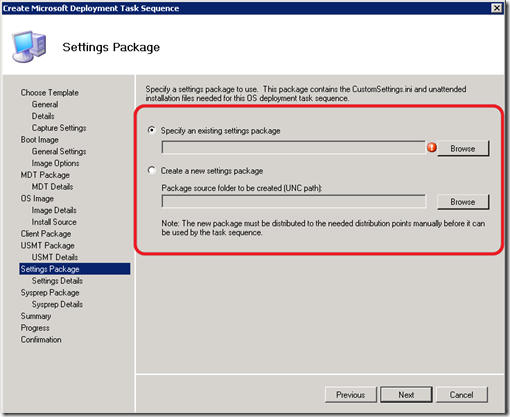The image size is (510, 417).
Task: Go to Choose Template step
Action: [50, 92]
